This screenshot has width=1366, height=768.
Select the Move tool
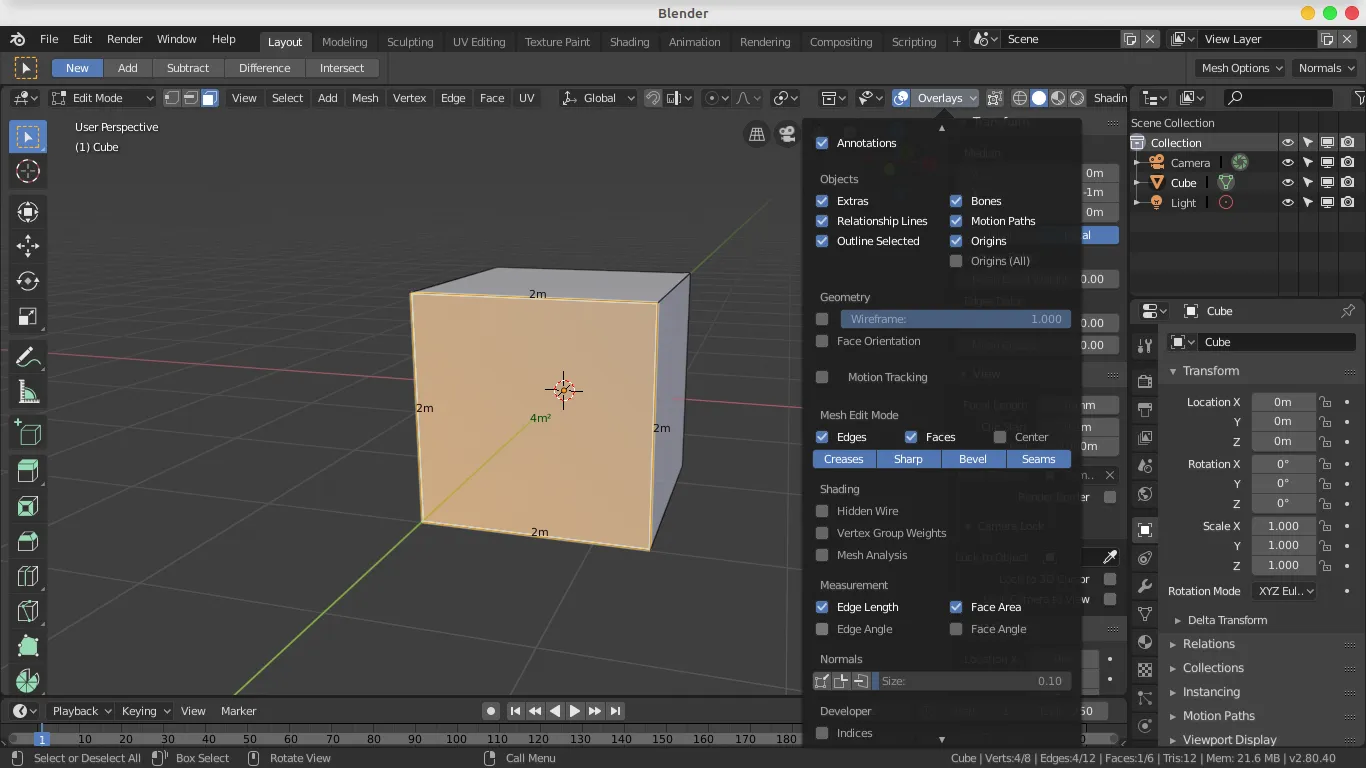(28, 246)
